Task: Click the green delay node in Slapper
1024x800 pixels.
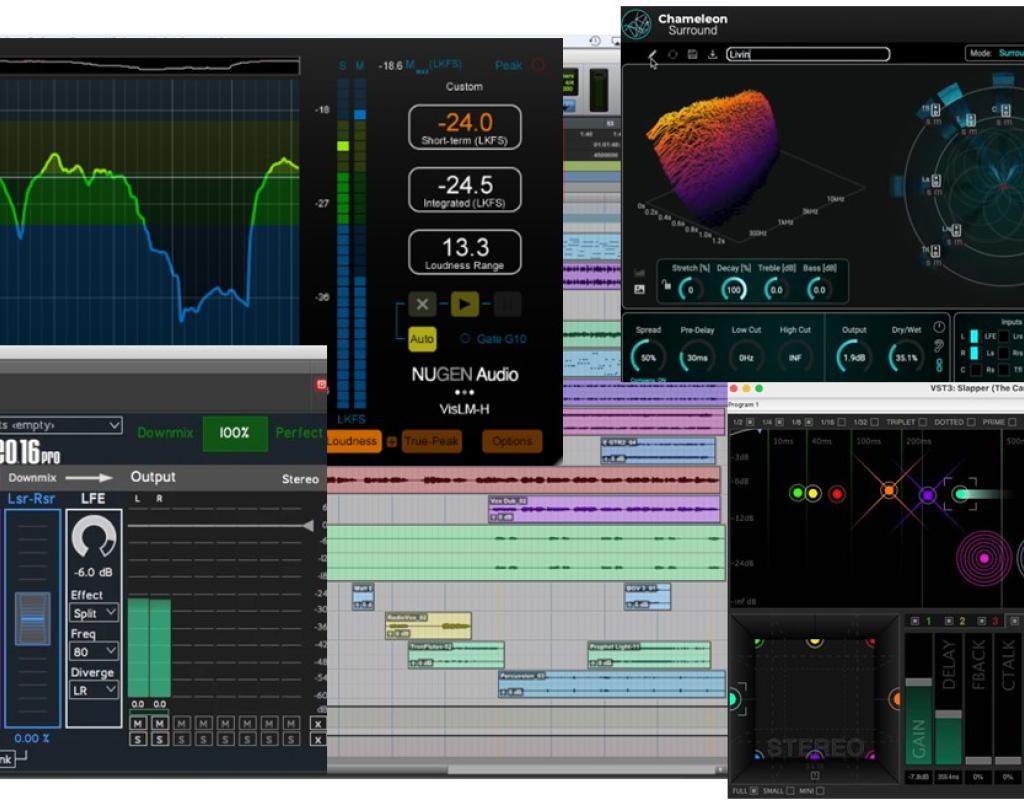Action: coord(797,493)
